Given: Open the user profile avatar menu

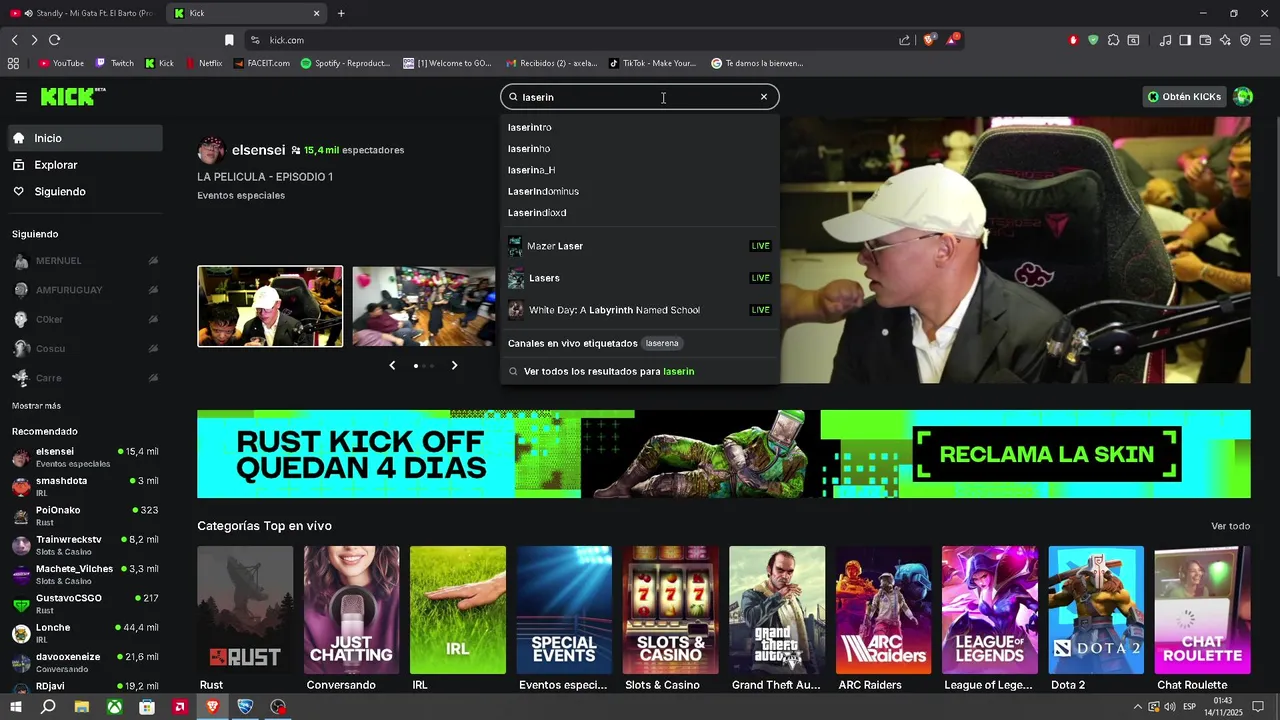Looking at the screenshot, I should tap(1243, 97).
